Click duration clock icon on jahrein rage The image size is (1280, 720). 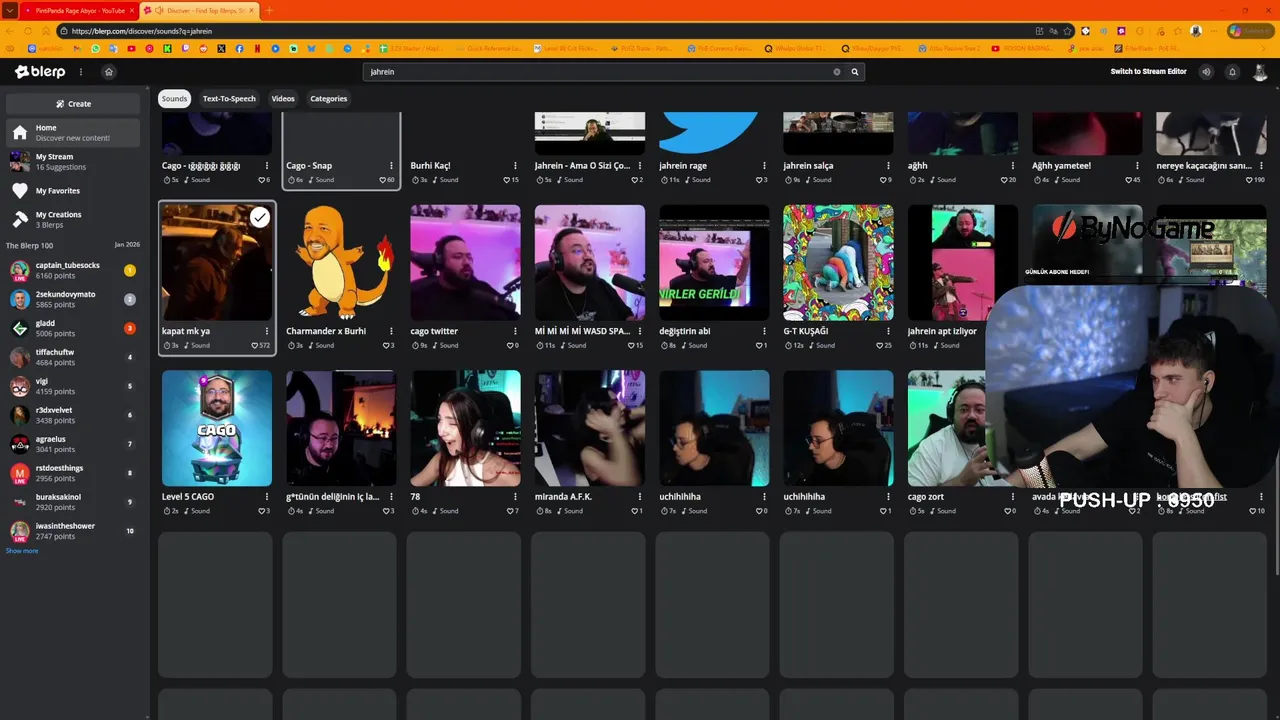coord(665,180)
